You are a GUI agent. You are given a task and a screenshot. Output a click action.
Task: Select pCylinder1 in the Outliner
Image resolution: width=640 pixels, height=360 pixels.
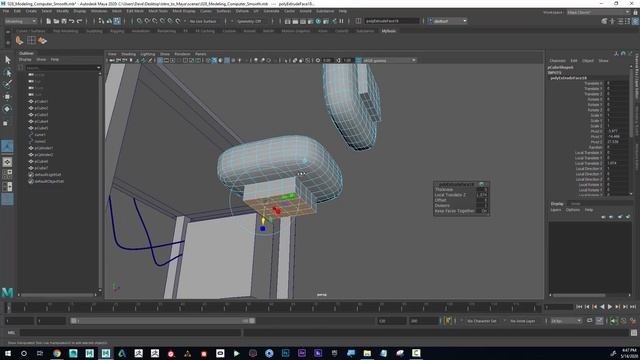coord(44,148)
